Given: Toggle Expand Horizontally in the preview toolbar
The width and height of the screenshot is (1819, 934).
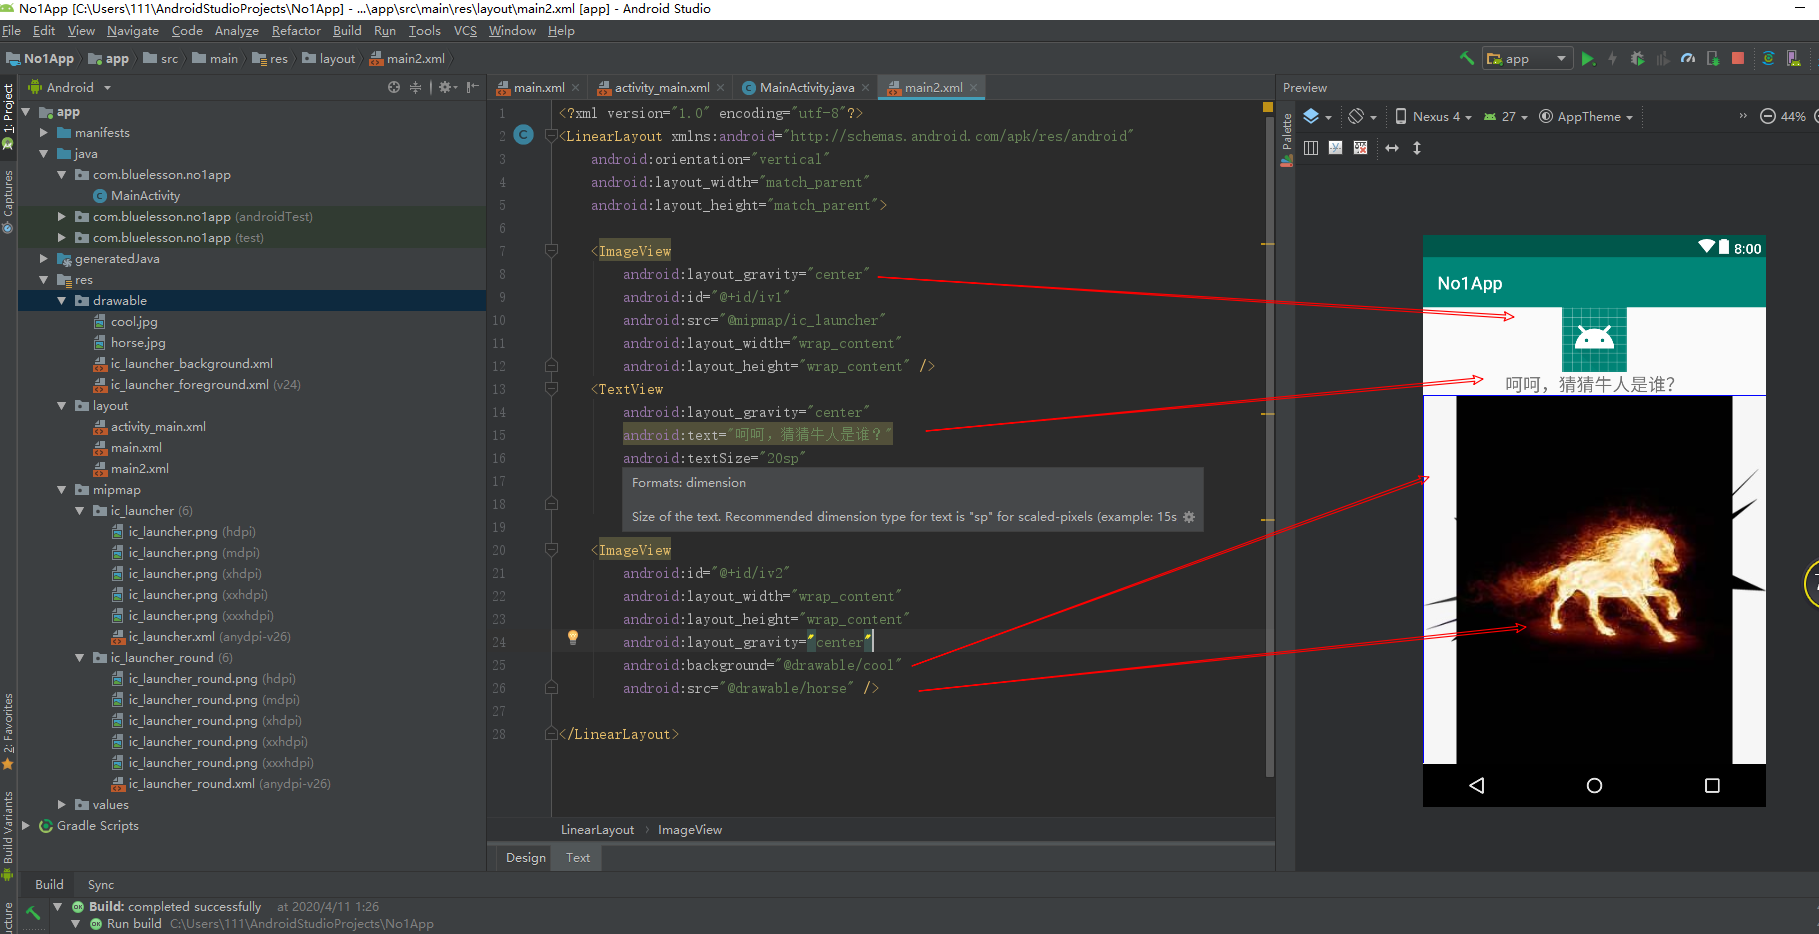Looking at the screenshot, I should tap(1392, 148).
